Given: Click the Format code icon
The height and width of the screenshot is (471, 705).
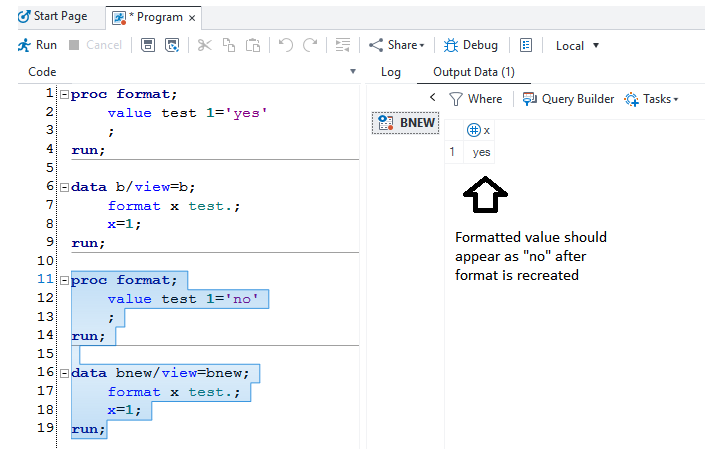Looking at the screenshot, I should click(x=342, y=45).
